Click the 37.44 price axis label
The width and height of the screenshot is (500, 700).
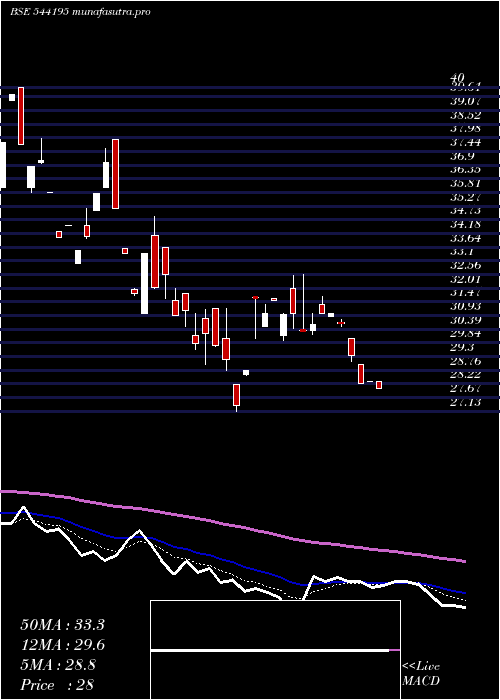tap(465, 142)
